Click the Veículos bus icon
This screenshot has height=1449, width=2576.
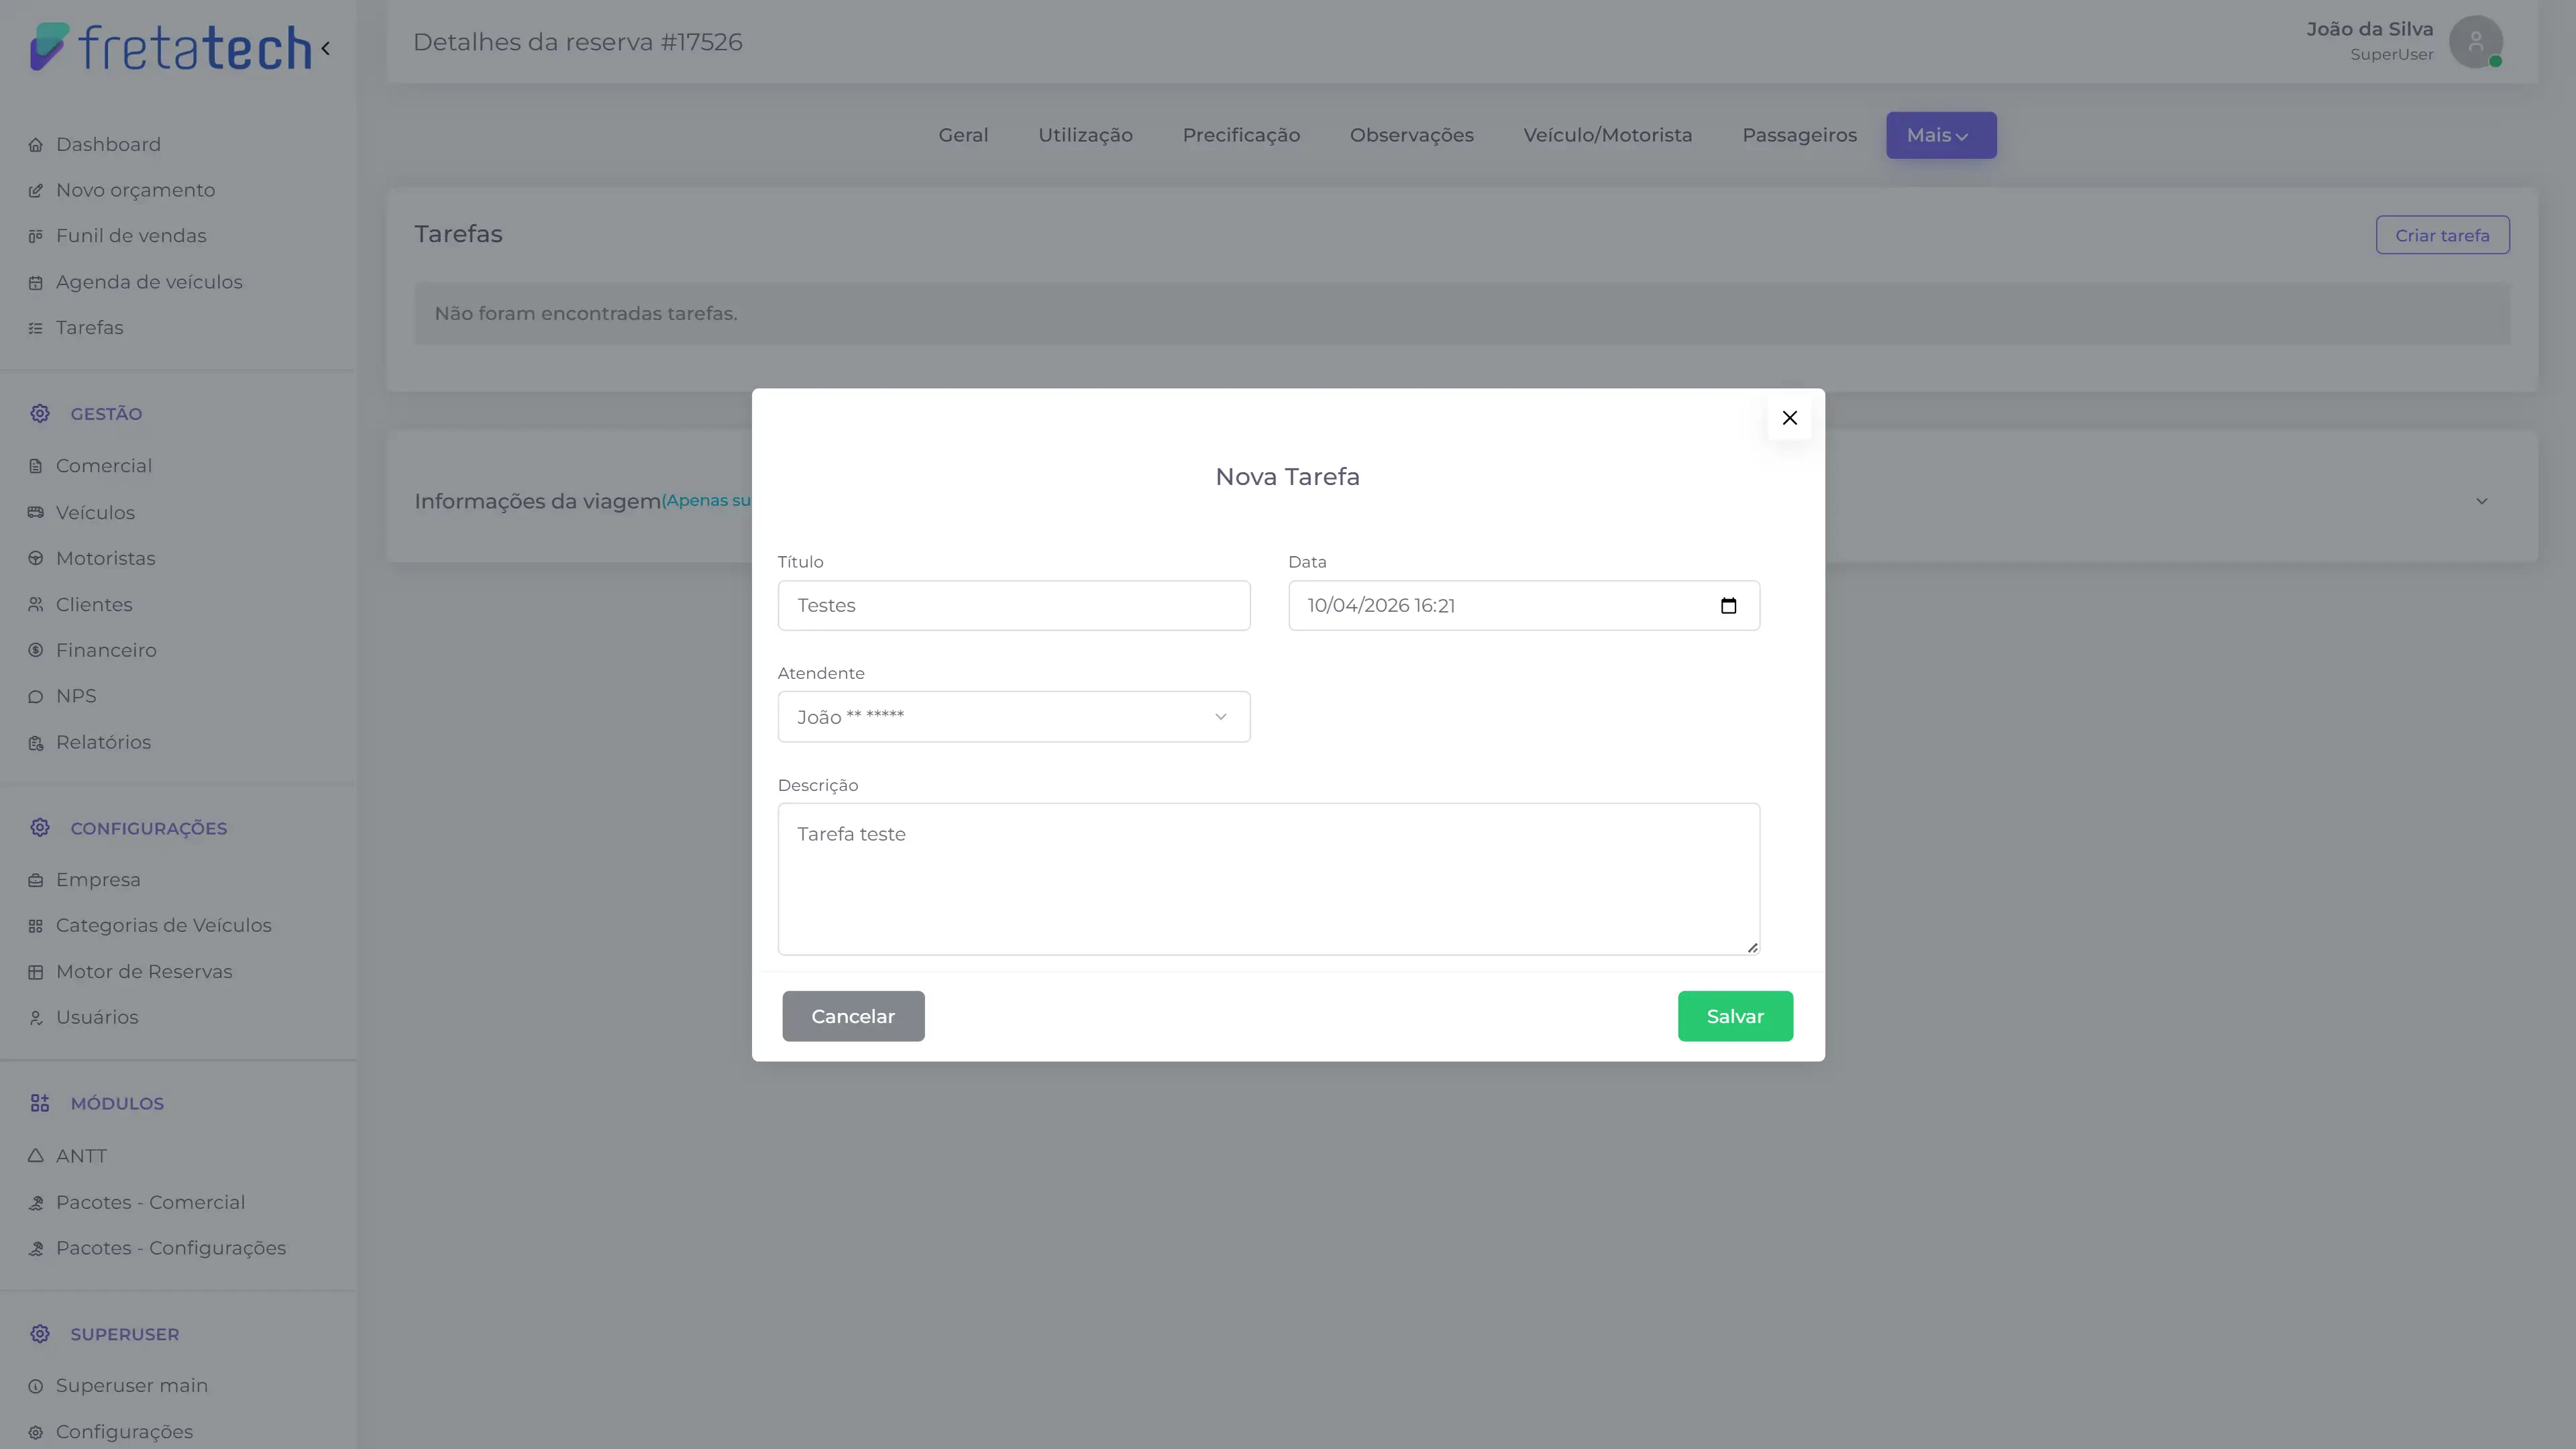36,513
